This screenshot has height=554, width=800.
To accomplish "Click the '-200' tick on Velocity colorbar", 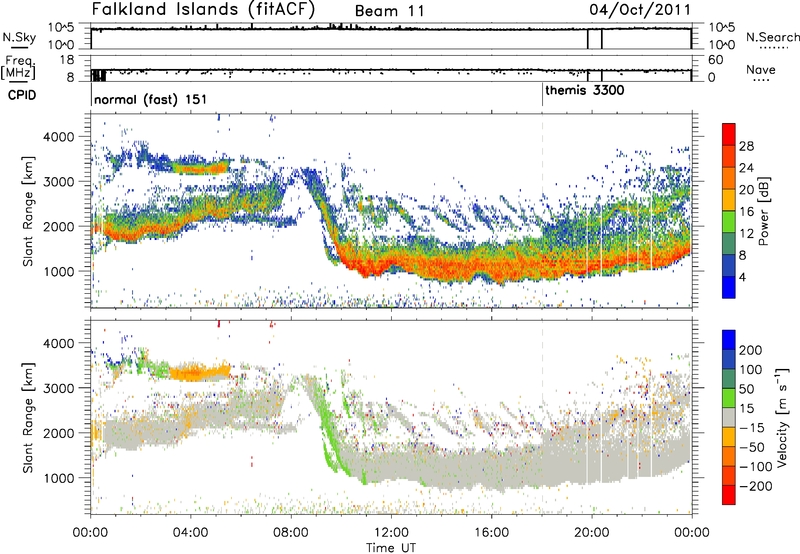I will pos(755,486).
